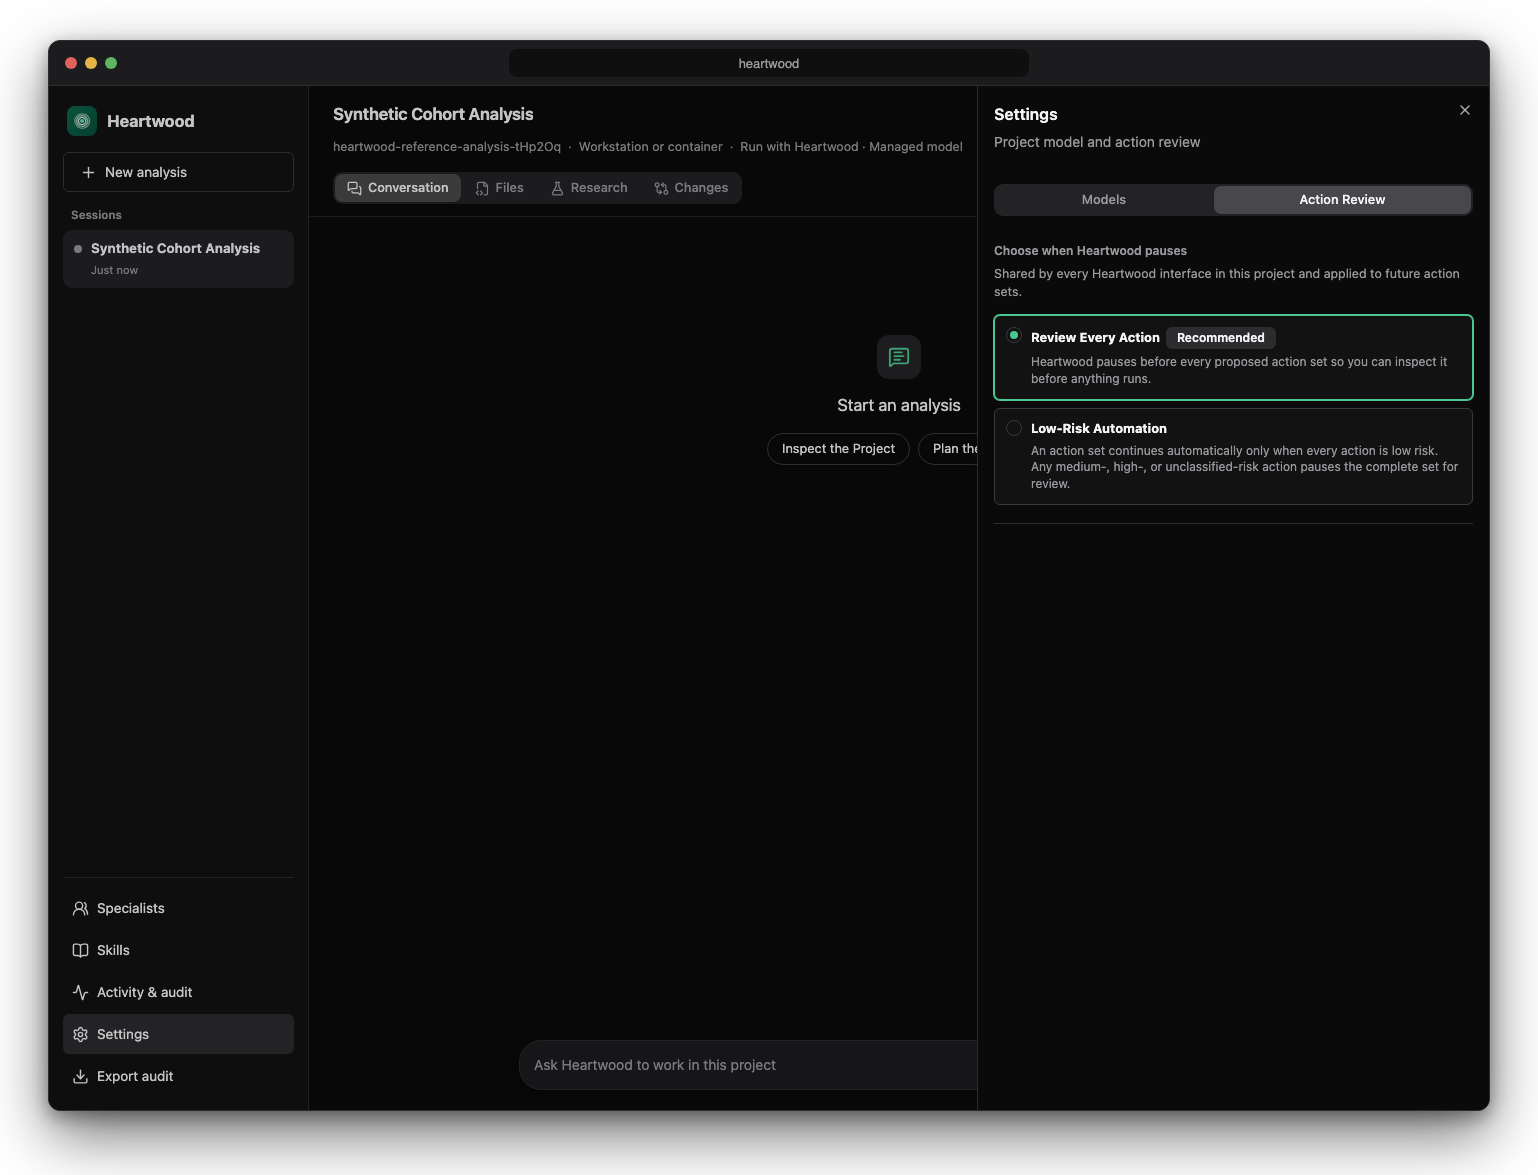
Task: Click the Recommended badge
Action: 1221,338
